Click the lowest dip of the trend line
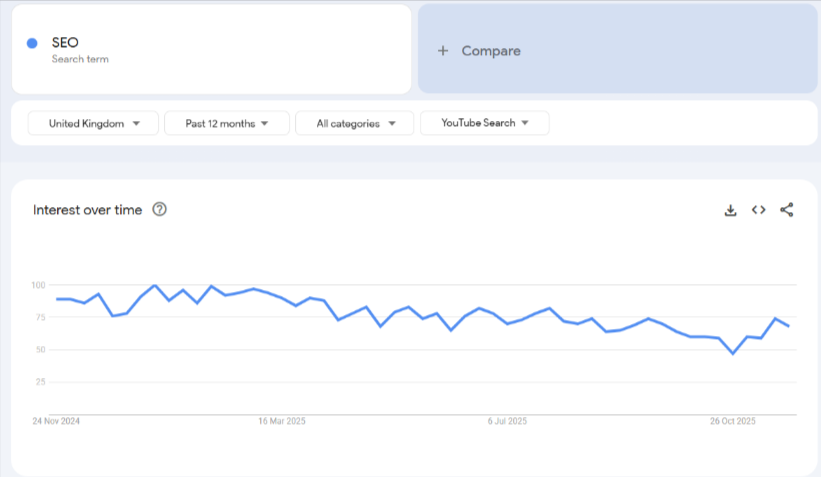This screenshot has width=821, height=477. 733,353
